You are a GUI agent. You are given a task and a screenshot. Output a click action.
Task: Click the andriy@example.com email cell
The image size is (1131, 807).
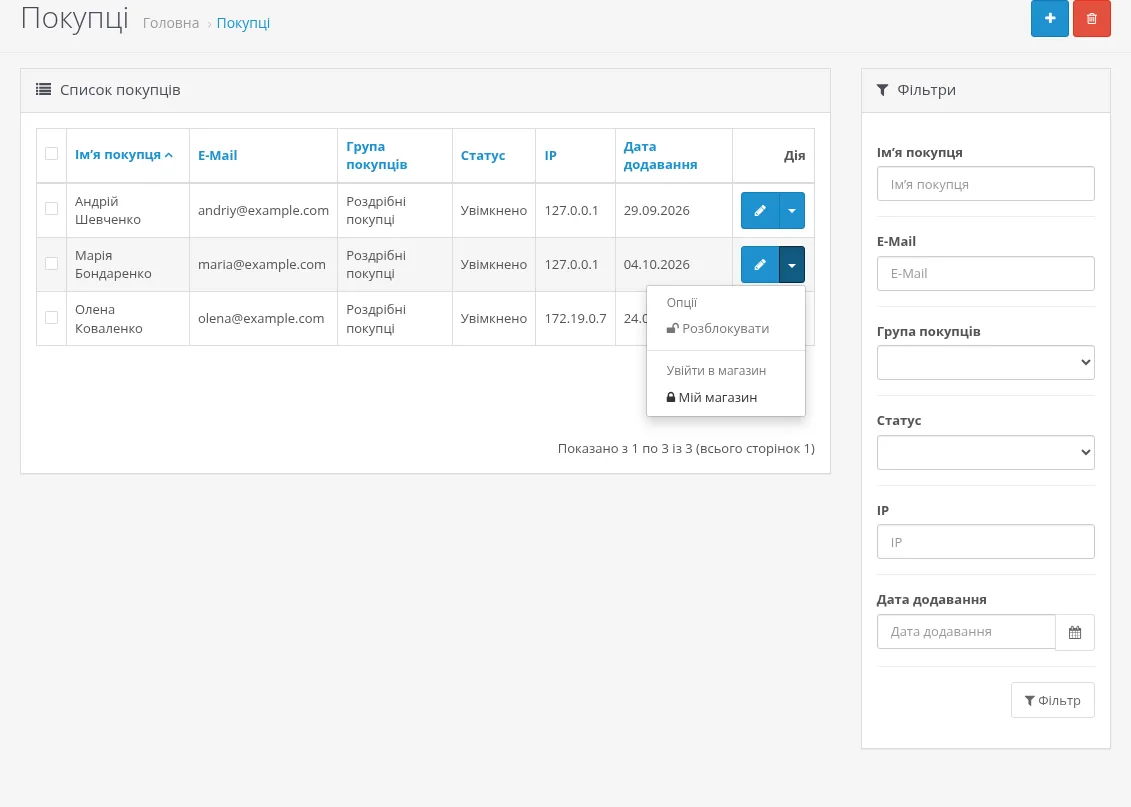click(263, 211)
